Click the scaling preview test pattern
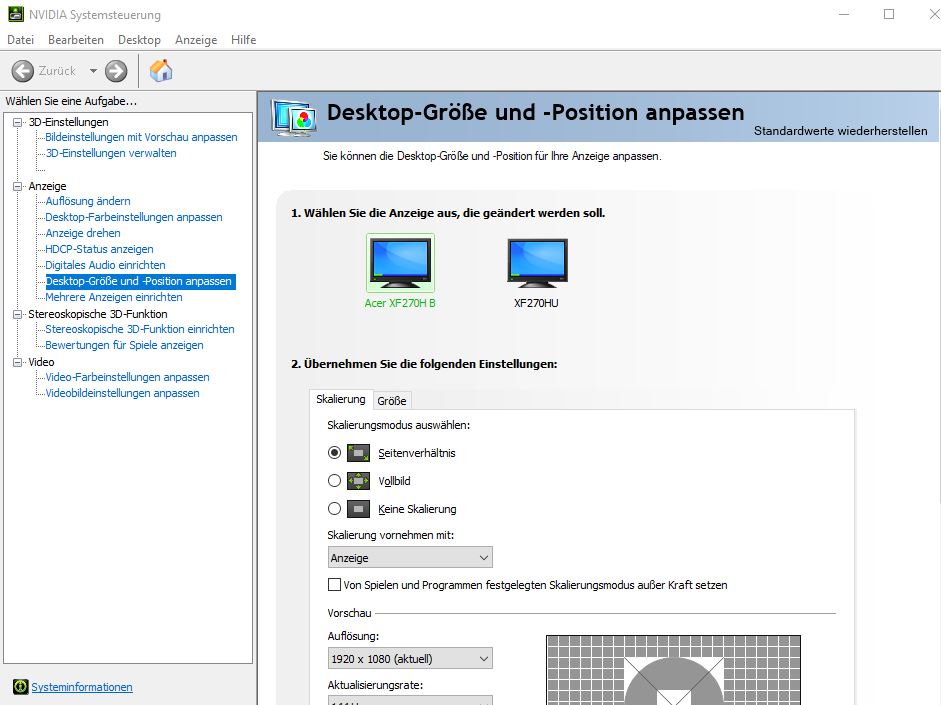This screenshot has height=705, width=941. click(673, 670)
